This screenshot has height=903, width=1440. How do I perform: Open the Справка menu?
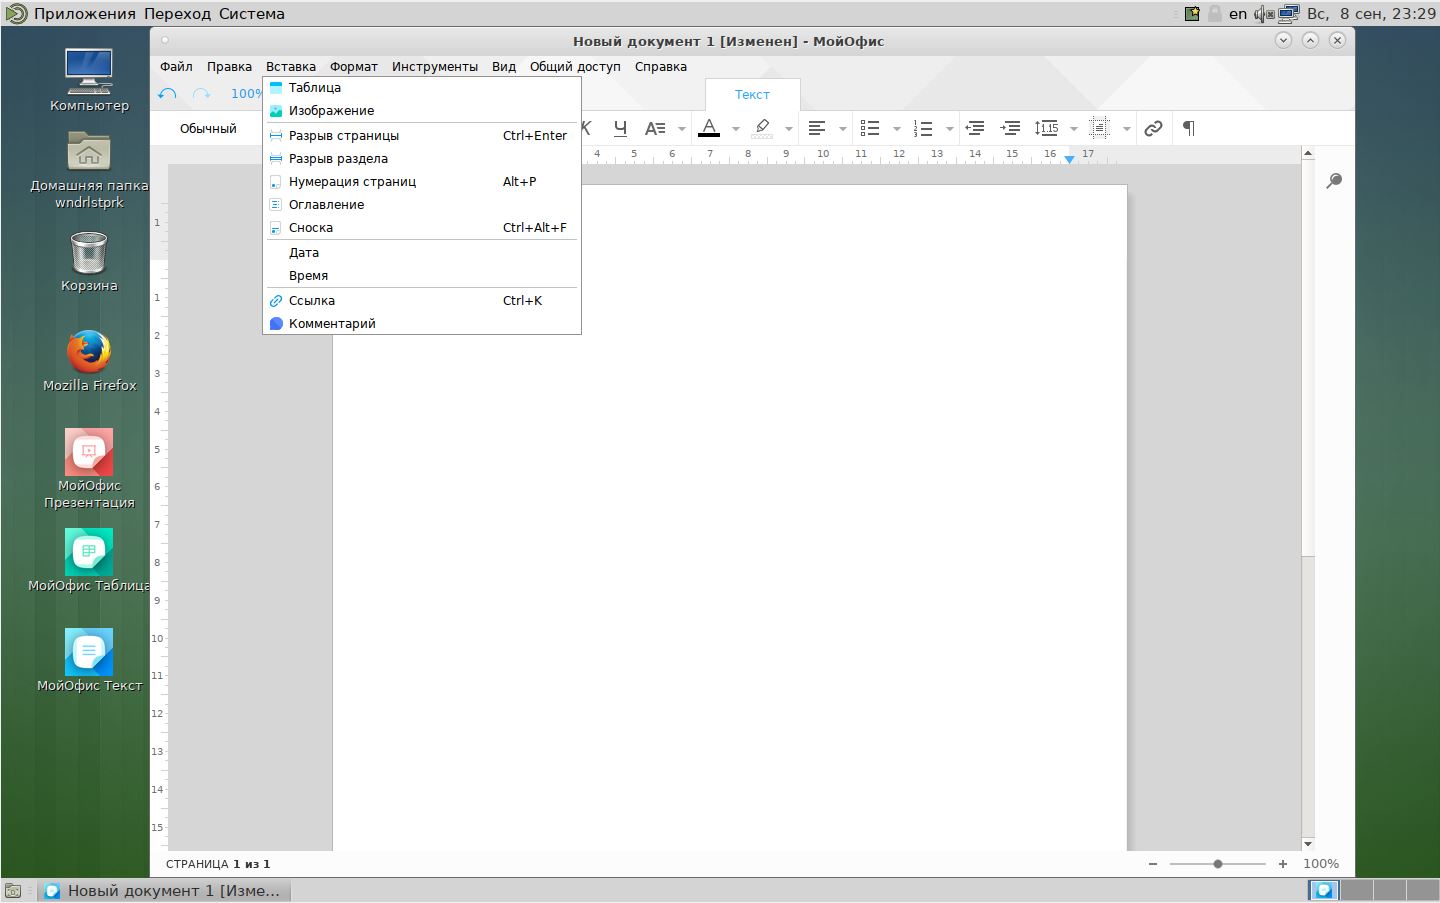(661, 67)
